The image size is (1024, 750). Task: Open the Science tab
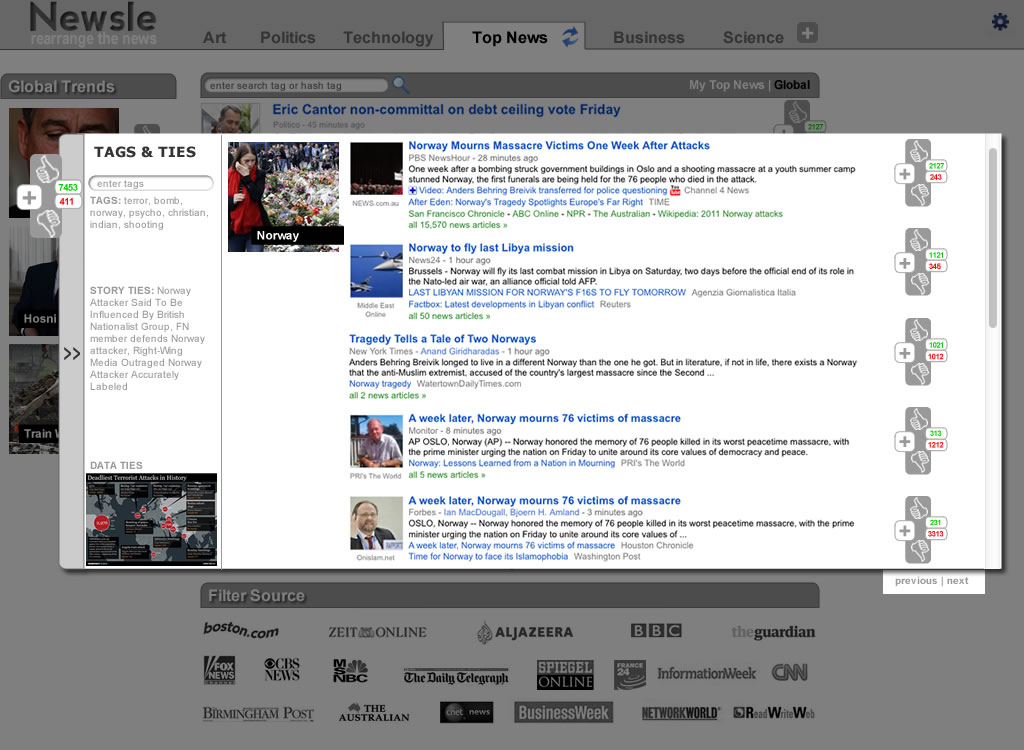point(753,38)
